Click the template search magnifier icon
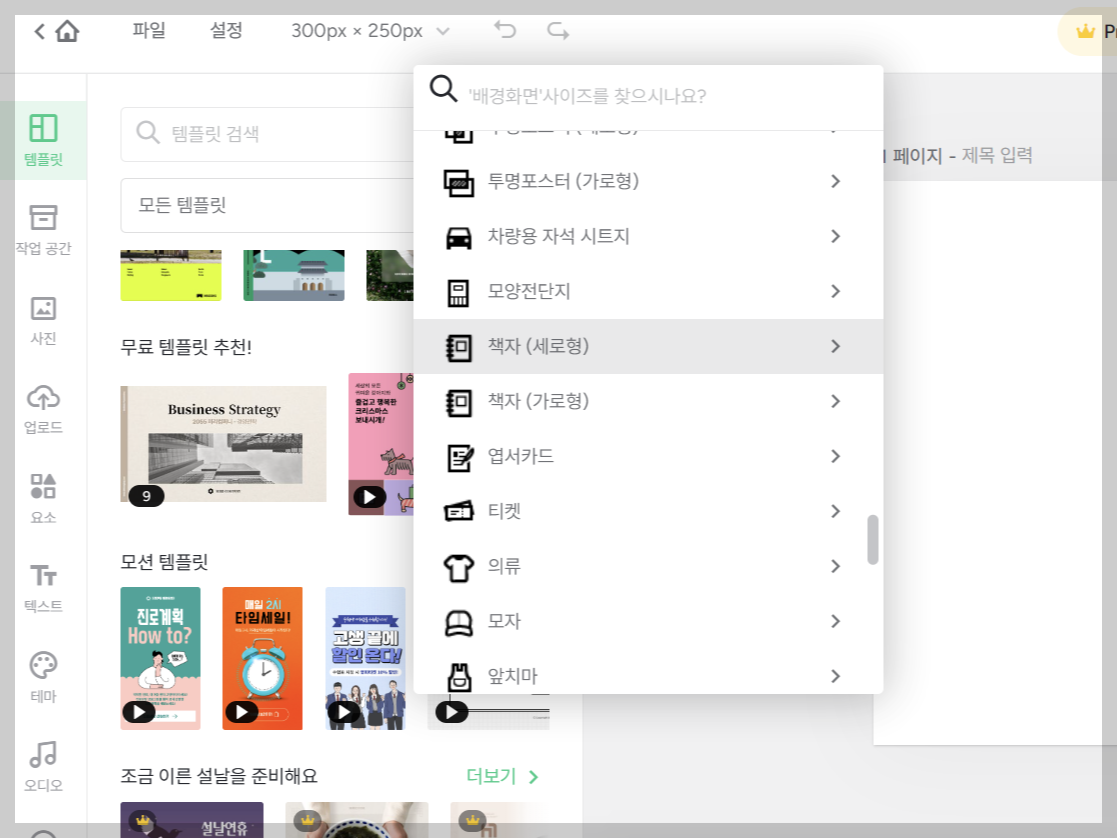The image size is (1117, 838). (x=147, y=133)
